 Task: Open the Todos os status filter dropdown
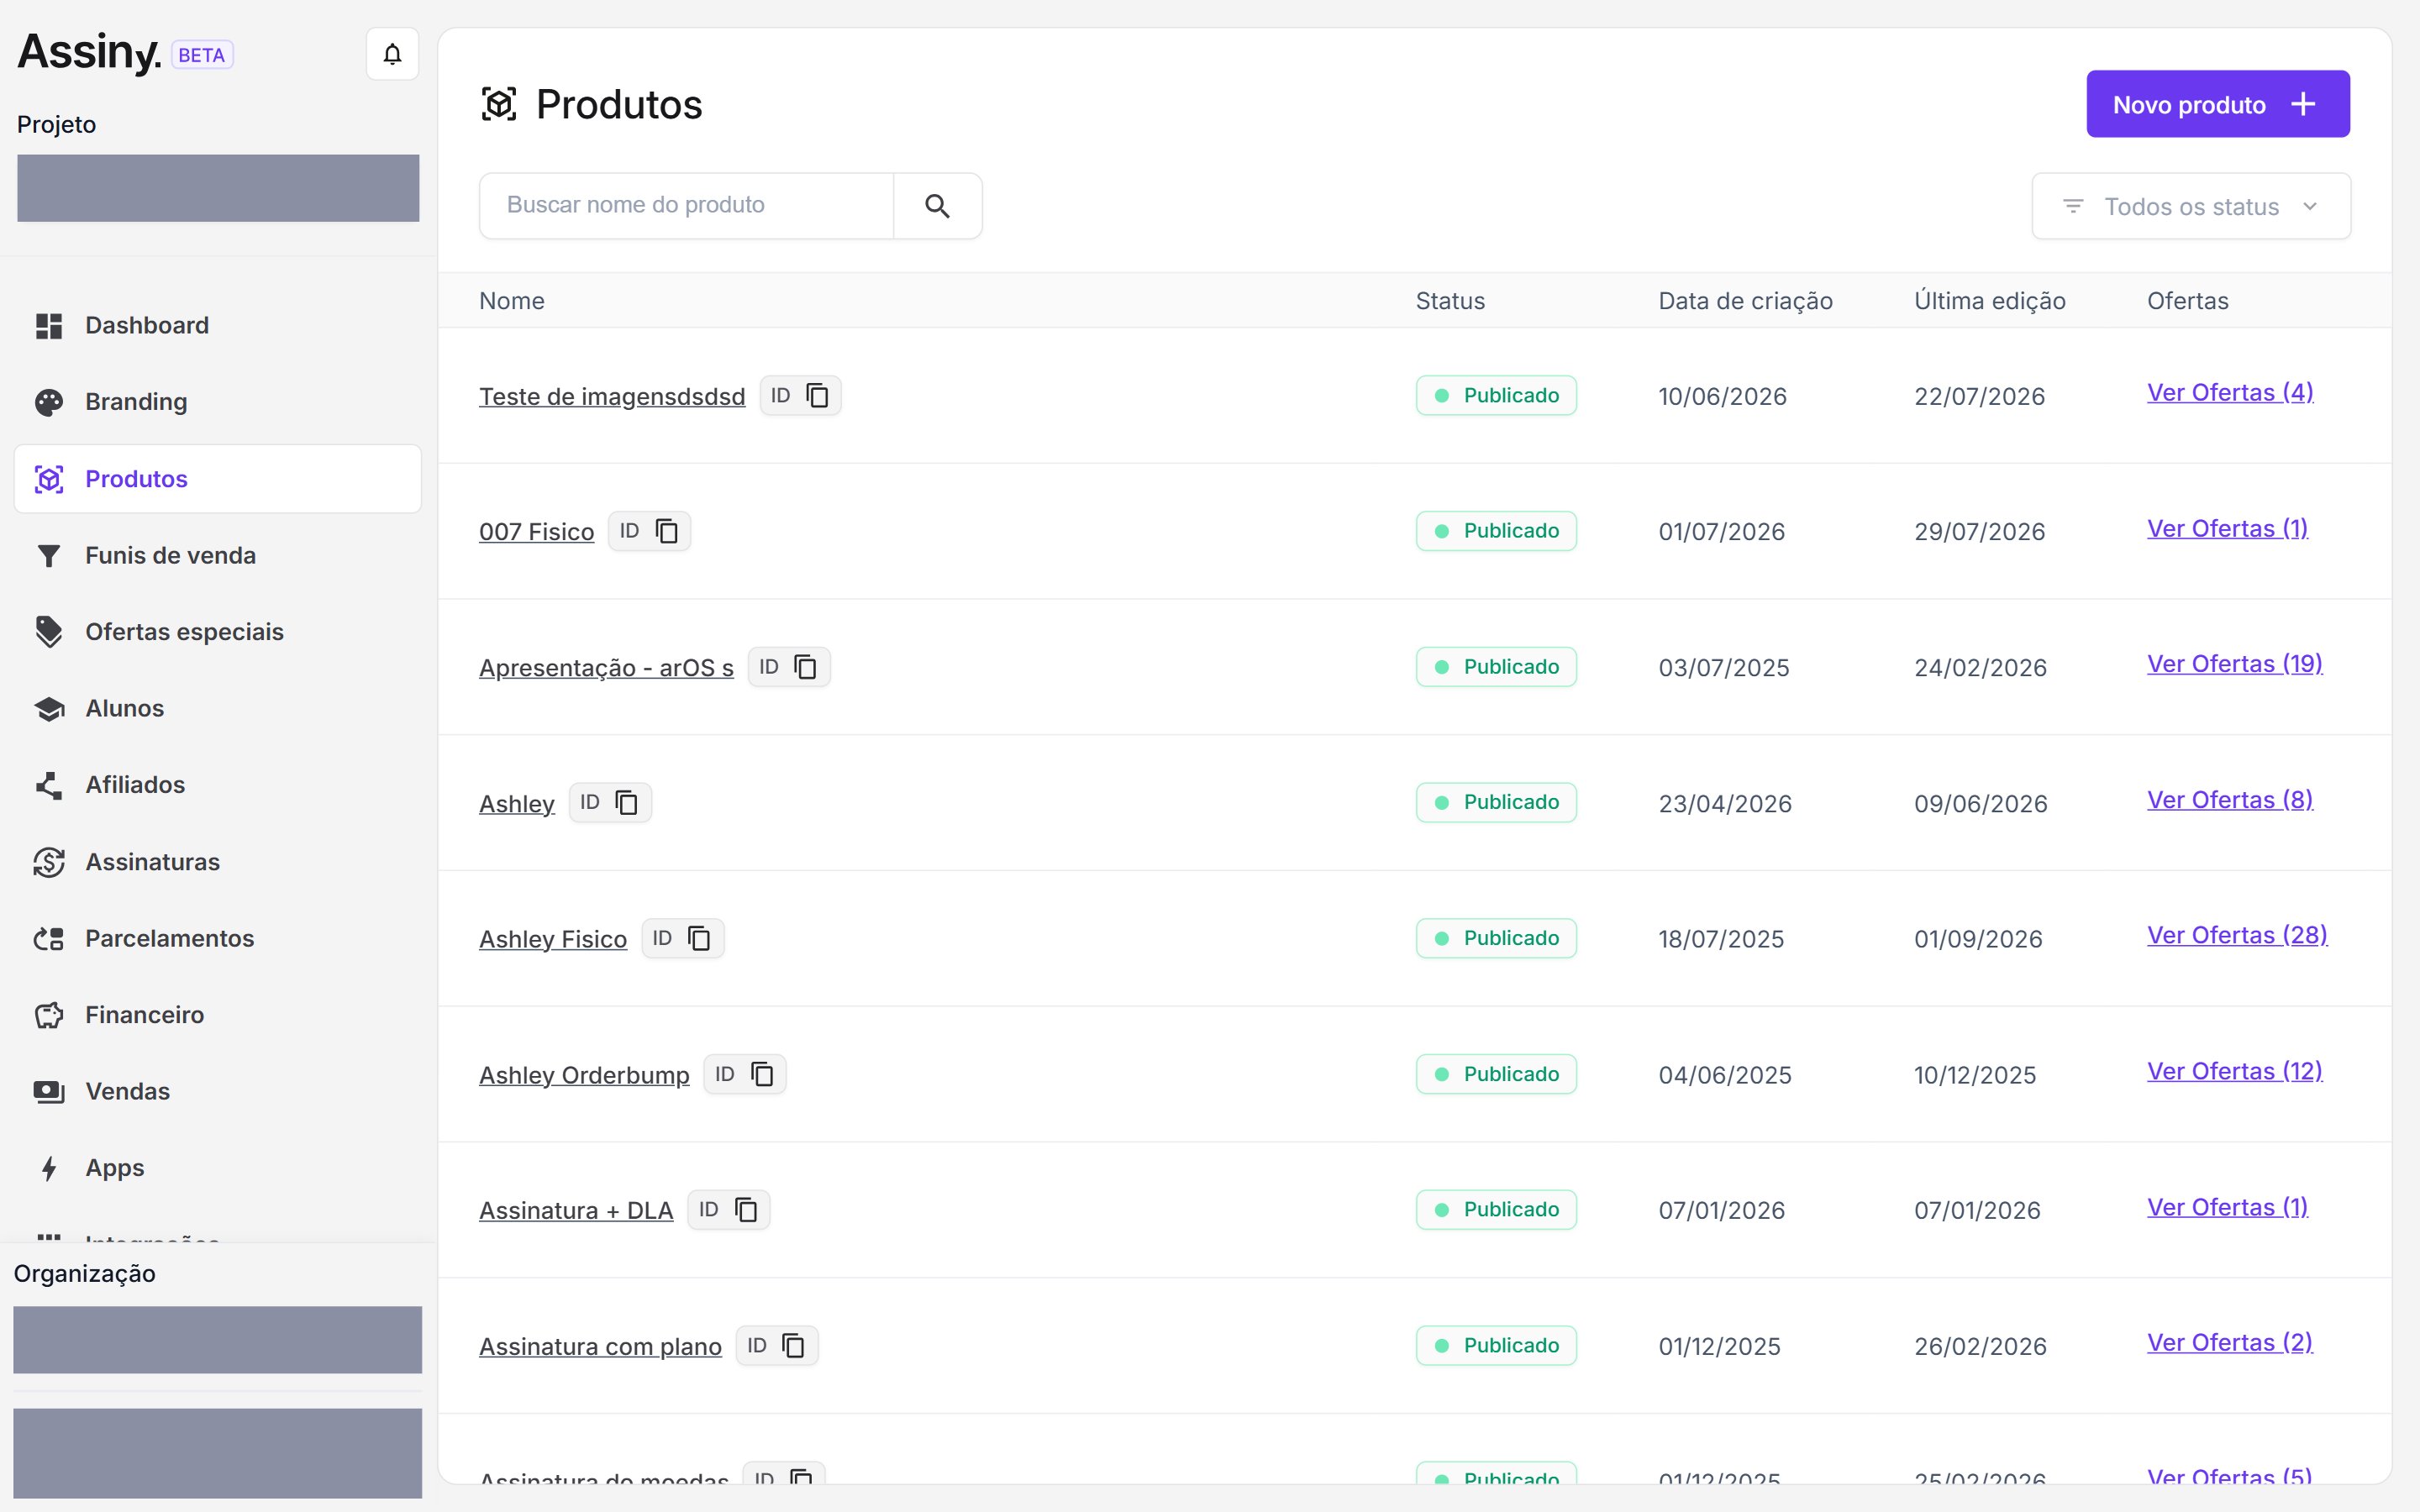pyautogui.click(x=2191, y=206)
